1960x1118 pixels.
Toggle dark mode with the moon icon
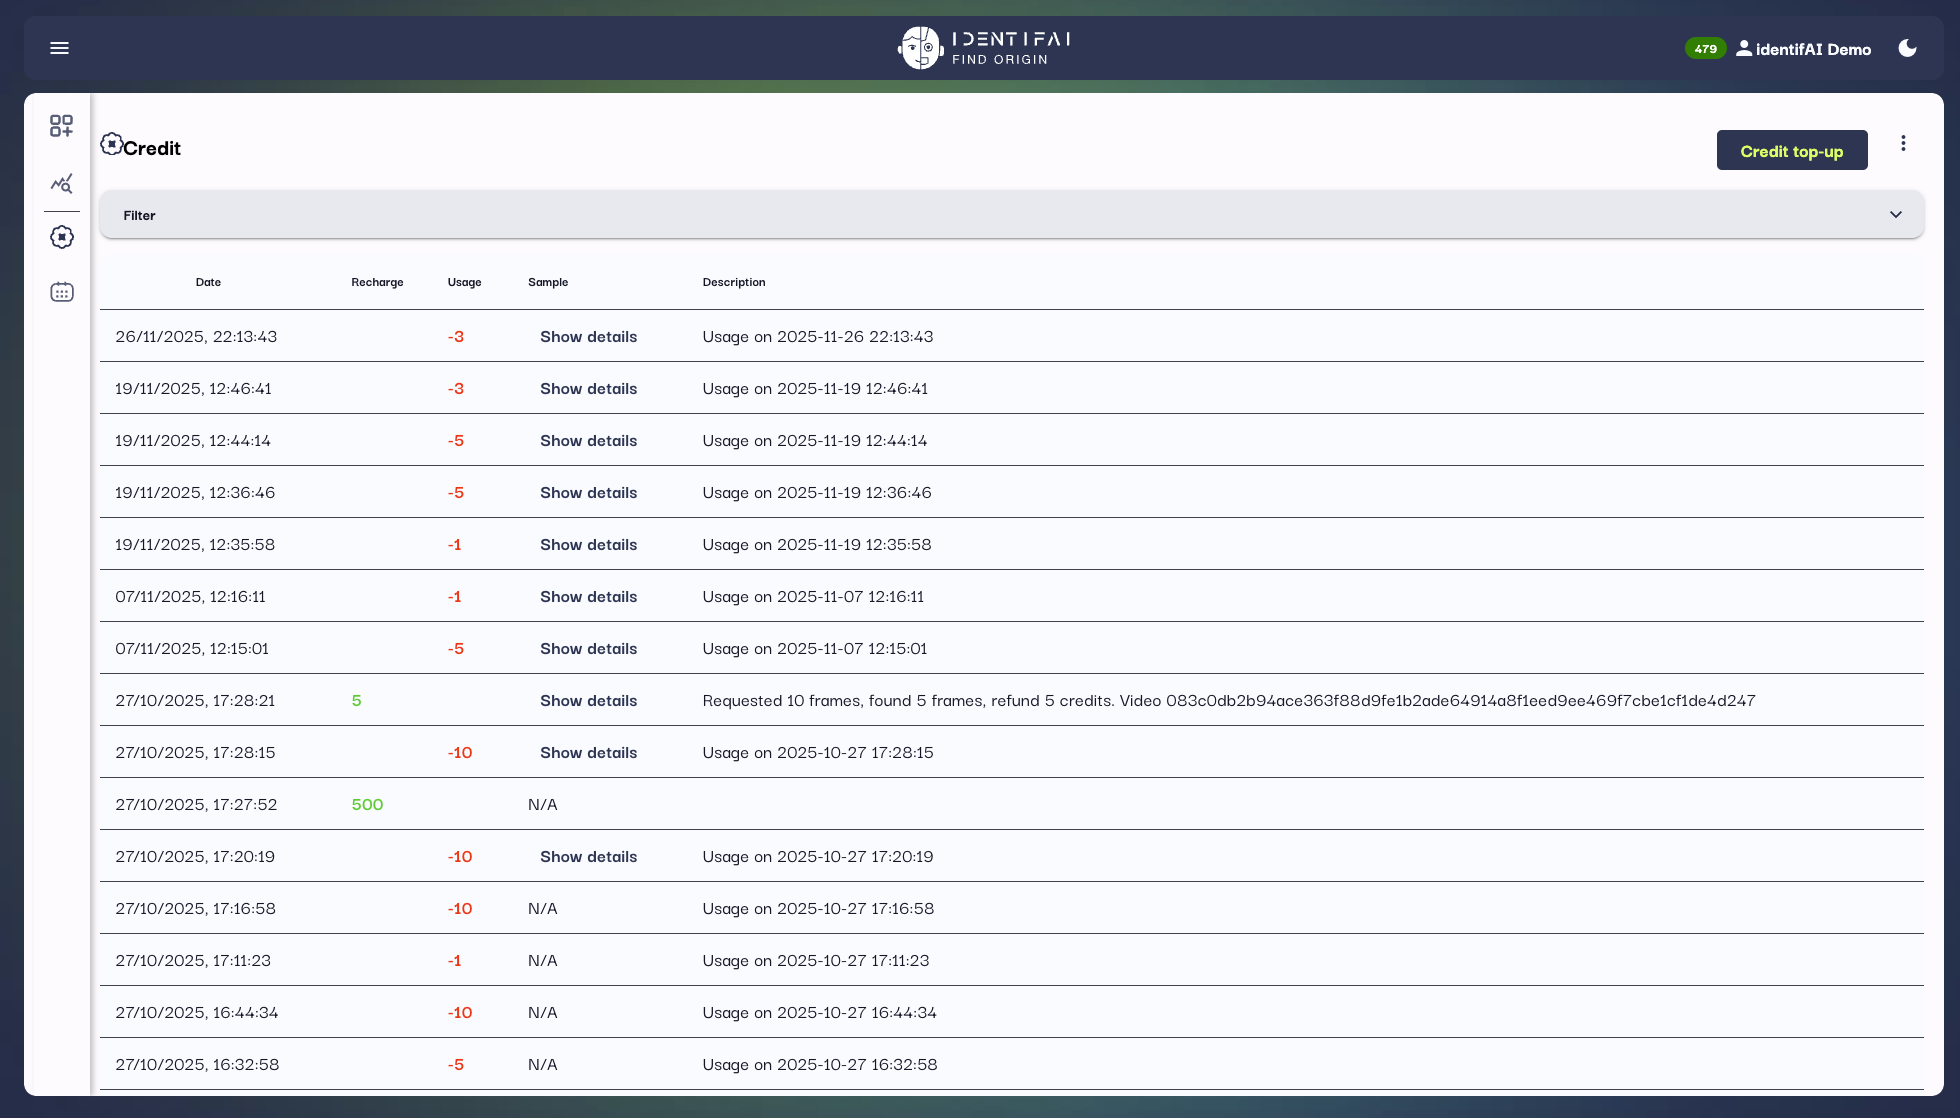pyautogui.click(x=1907, y=48)
